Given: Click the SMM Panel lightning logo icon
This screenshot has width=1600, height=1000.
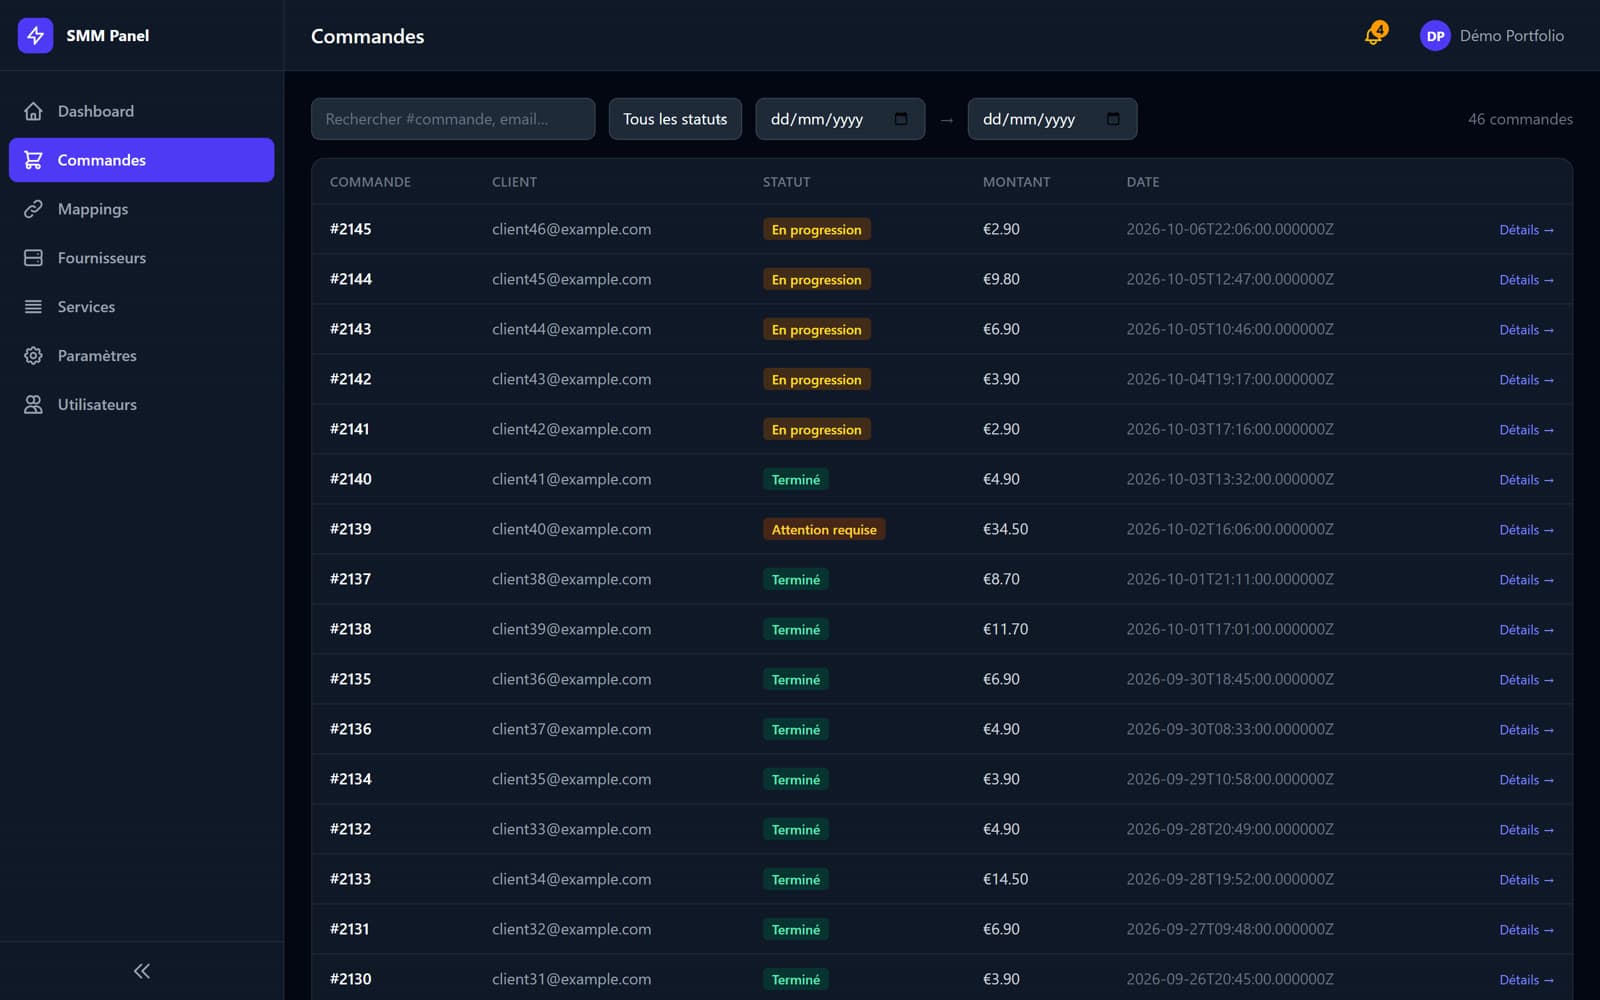Looking at the screenshot, I should point(35,36).
